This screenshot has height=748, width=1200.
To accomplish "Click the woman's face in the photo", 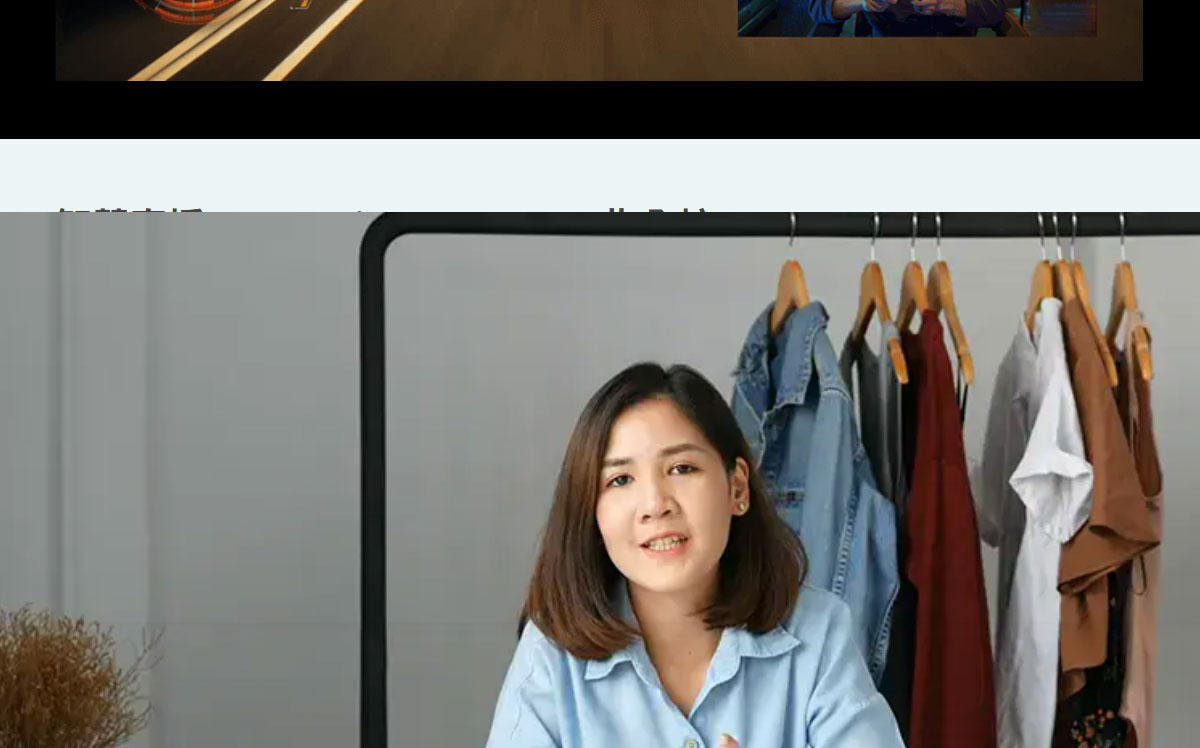I will [662, 490].
